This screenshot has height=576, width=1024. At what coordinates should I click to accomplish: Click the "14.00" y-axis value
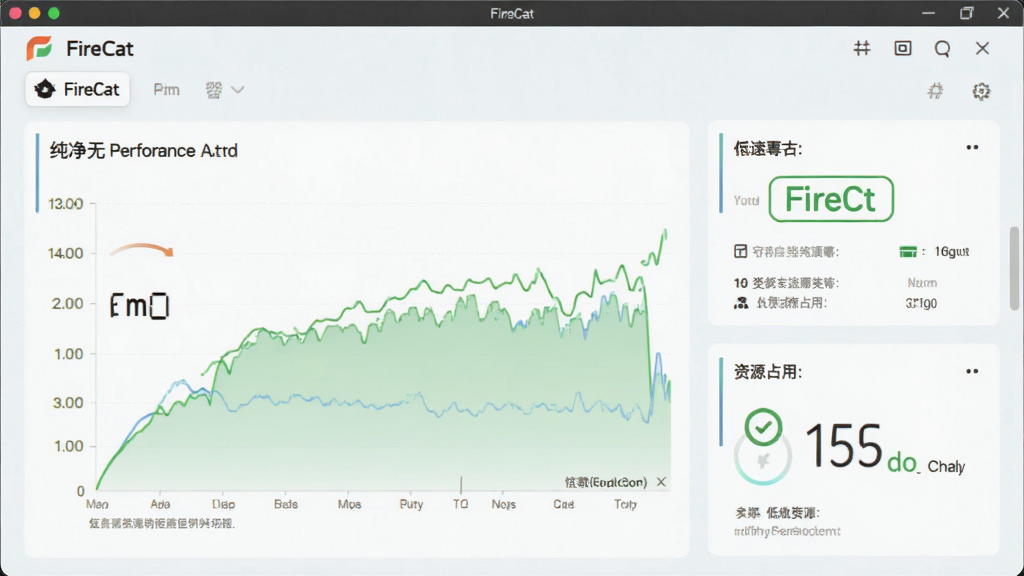coord(65,253)
